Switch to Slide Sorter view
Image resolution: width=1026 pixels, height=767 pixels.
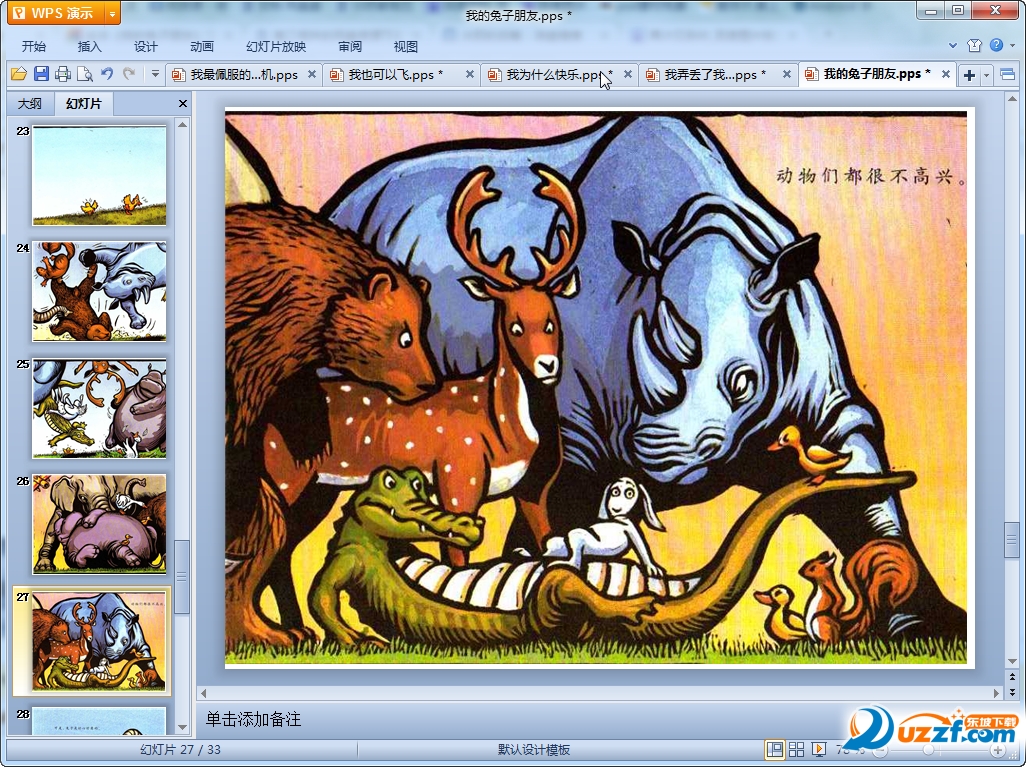[796, 749]
